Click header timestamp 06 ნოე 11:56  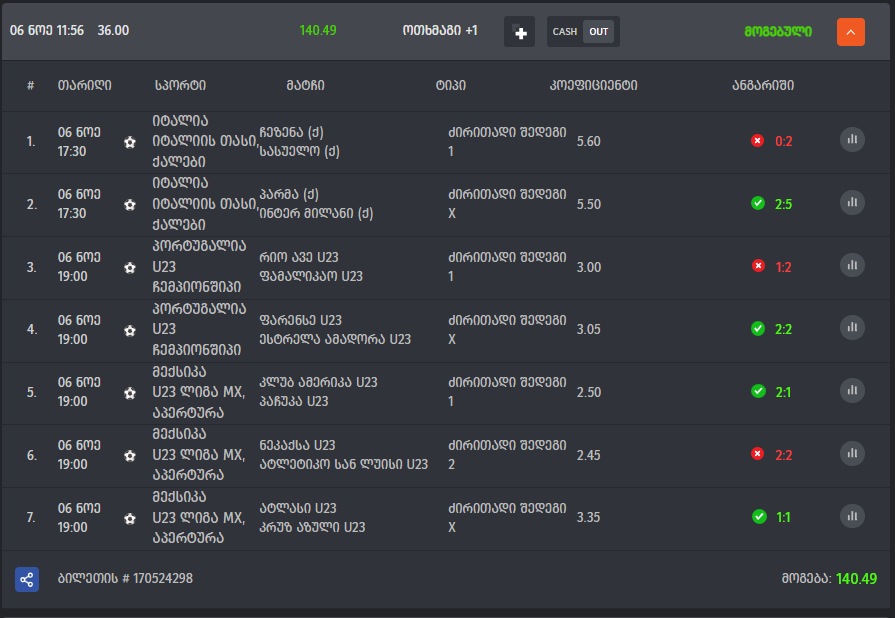coord(47,30)
